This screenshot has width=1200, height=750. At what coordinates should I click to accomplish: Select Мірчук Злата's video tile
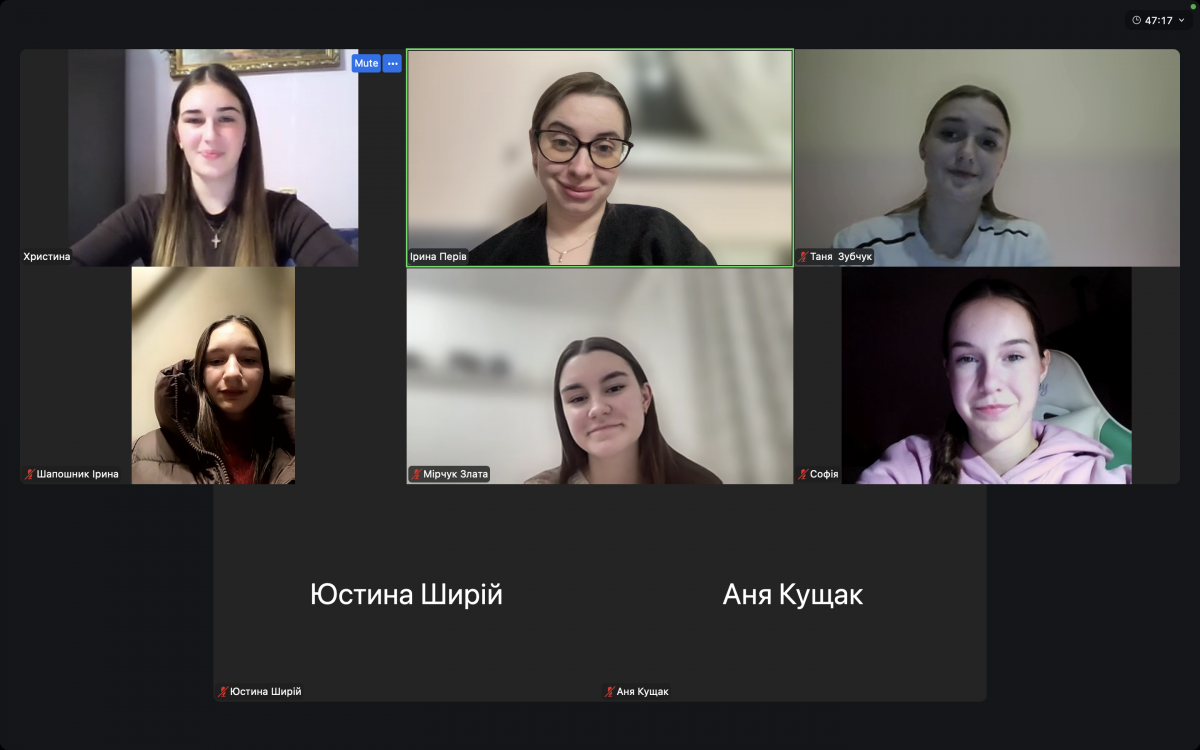point(600,375)
